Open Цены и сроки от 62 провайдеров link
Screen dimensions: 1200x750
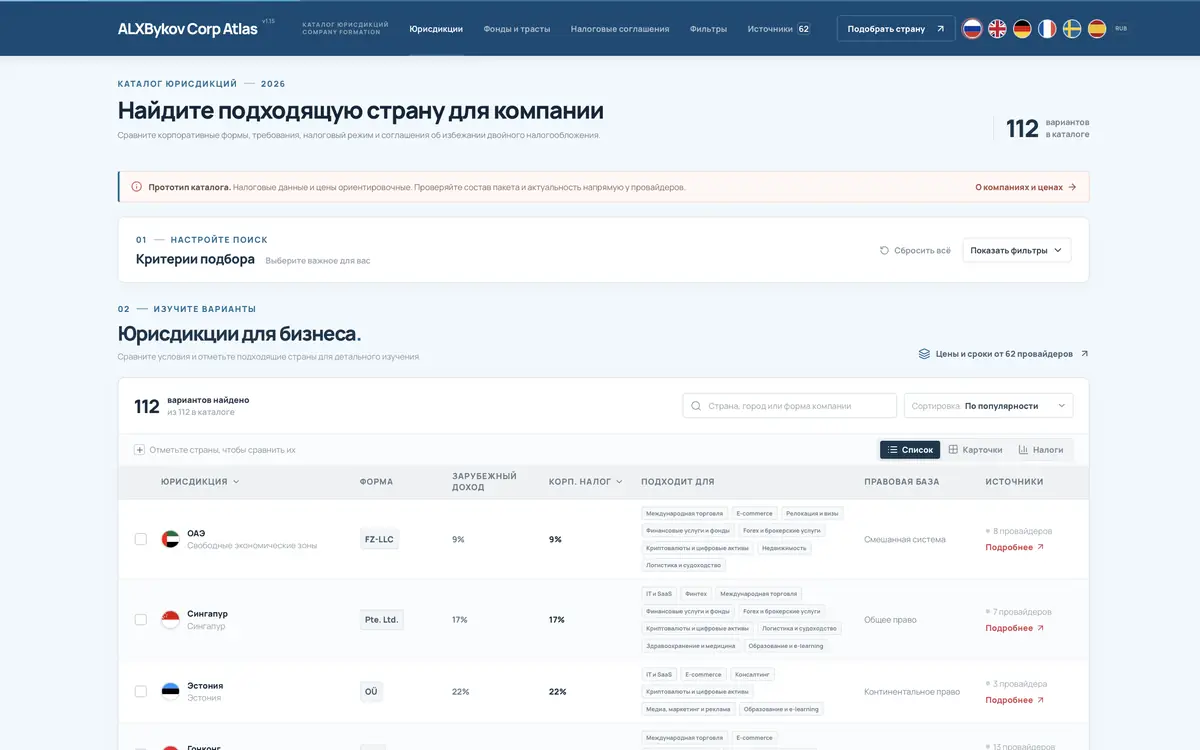[x=1004, y=354]
